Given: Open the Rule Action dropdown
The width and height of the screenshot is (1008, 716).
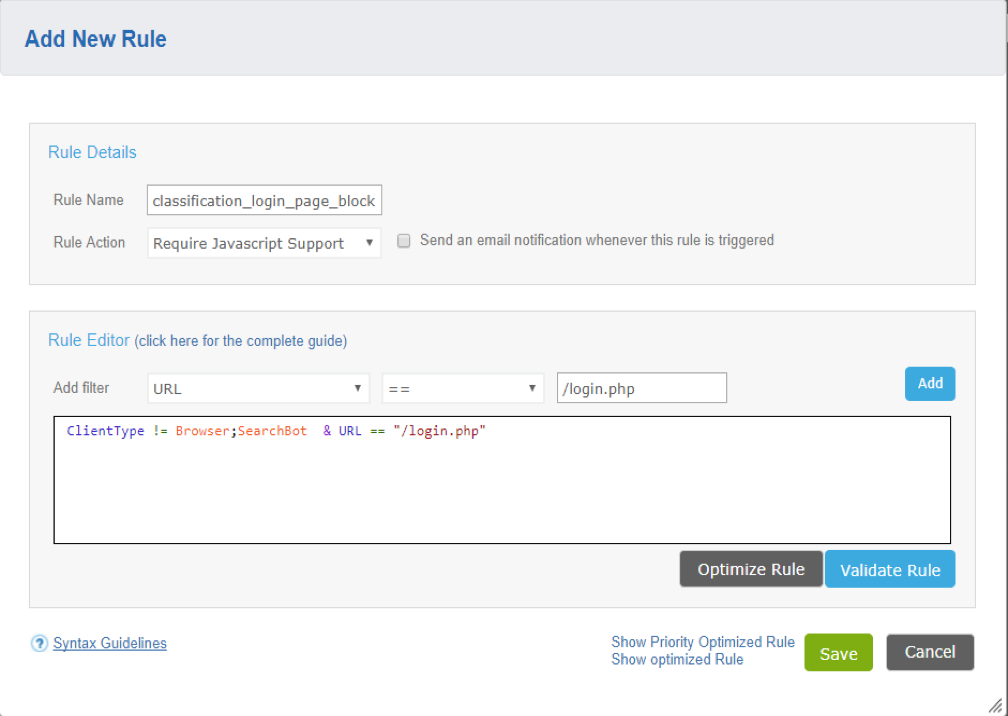Looking at the screenshot, I should pyautogui.click(x=263, y=242).
